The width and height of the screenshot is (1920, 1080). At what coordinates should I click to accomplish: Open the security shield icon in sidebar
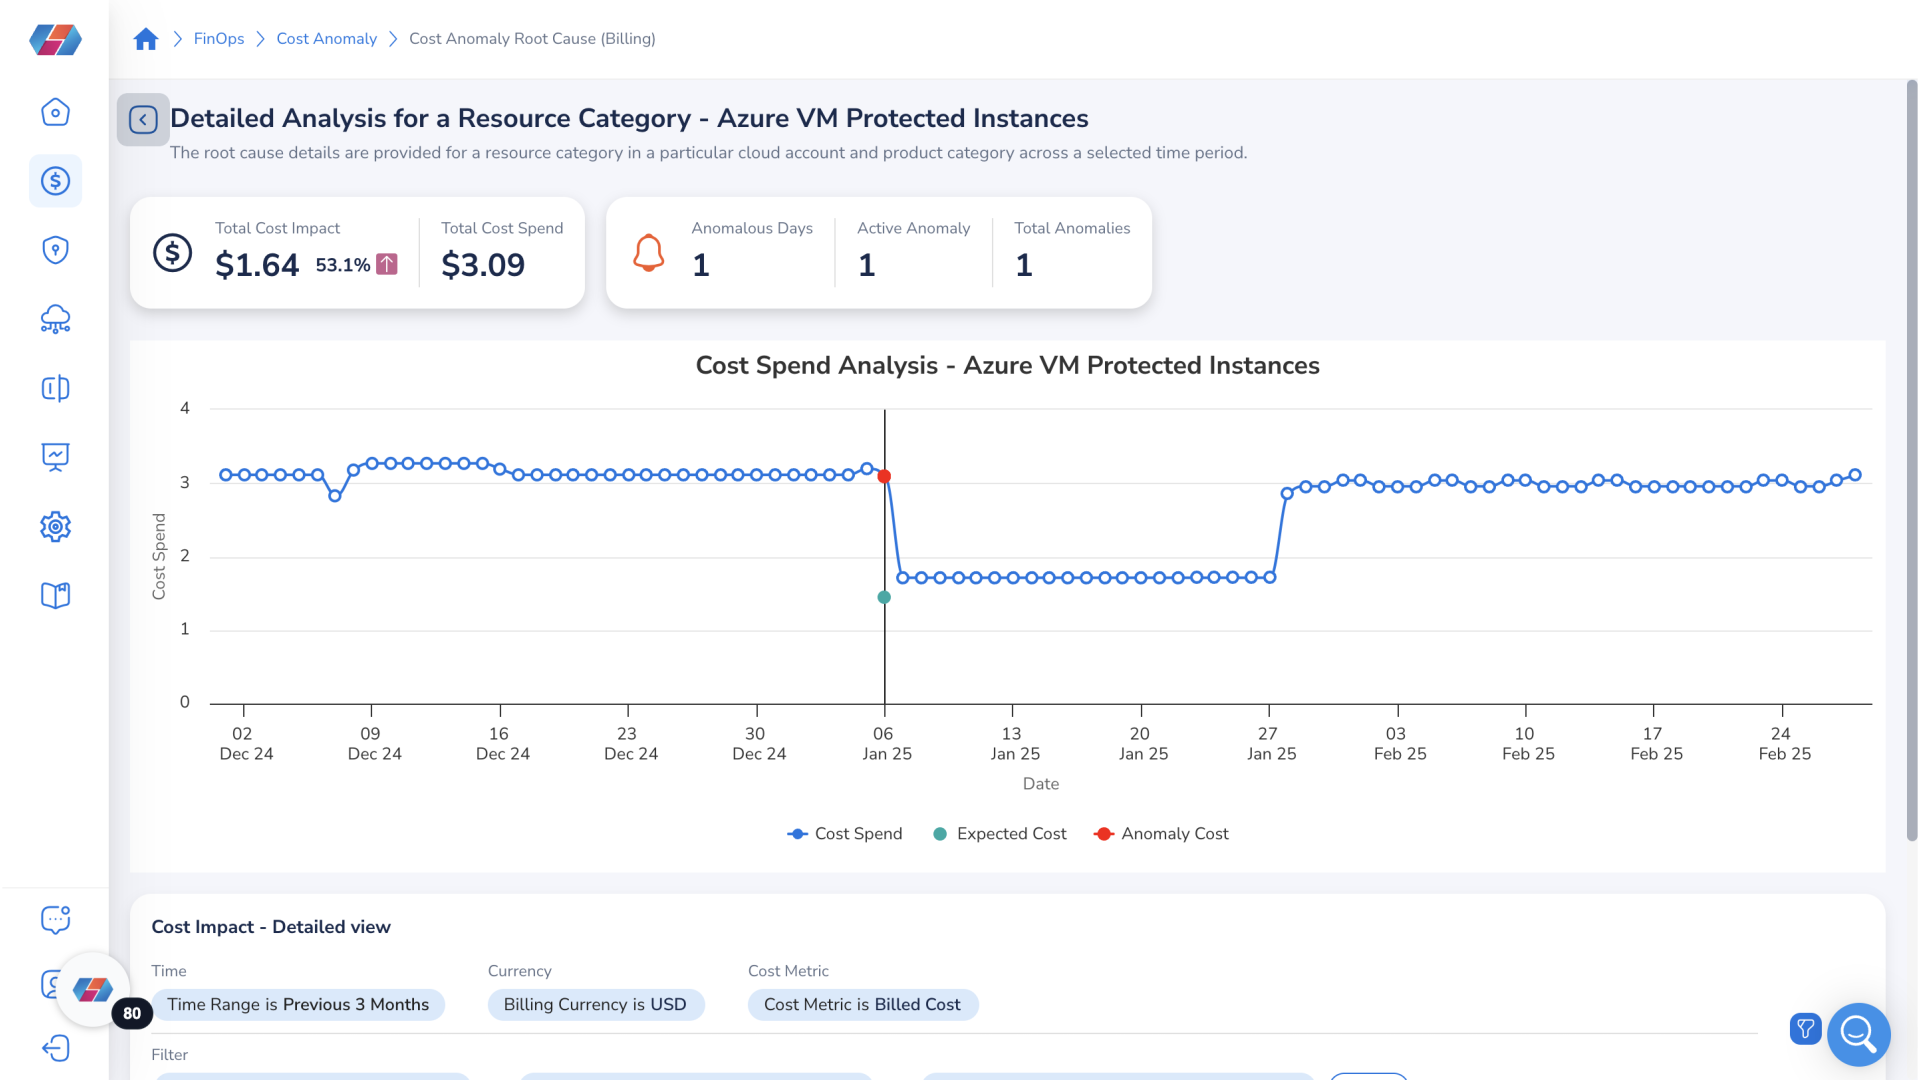(x=55, y=250)
